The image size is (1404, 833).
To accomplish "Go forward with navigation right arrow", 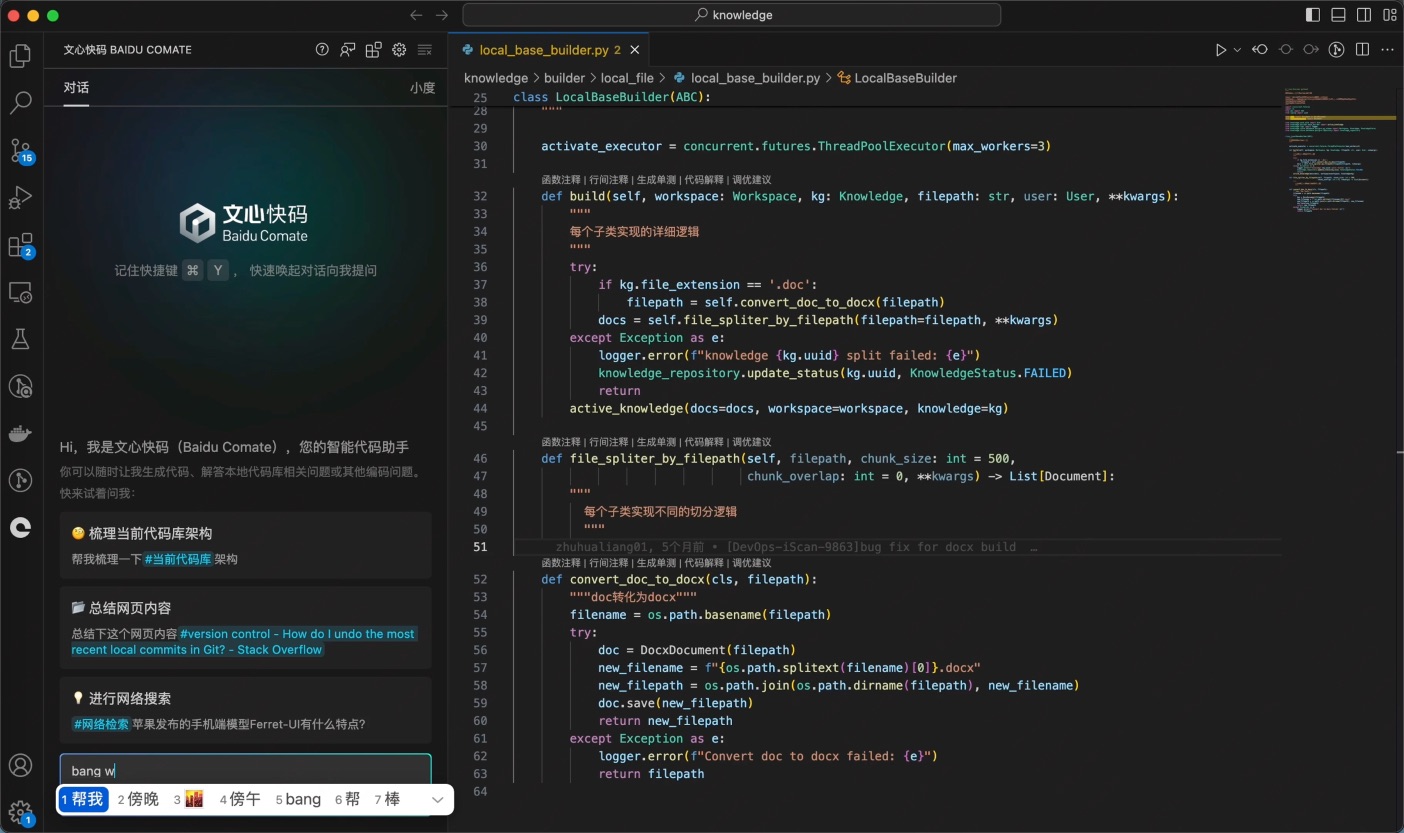I will coord(442,15).
